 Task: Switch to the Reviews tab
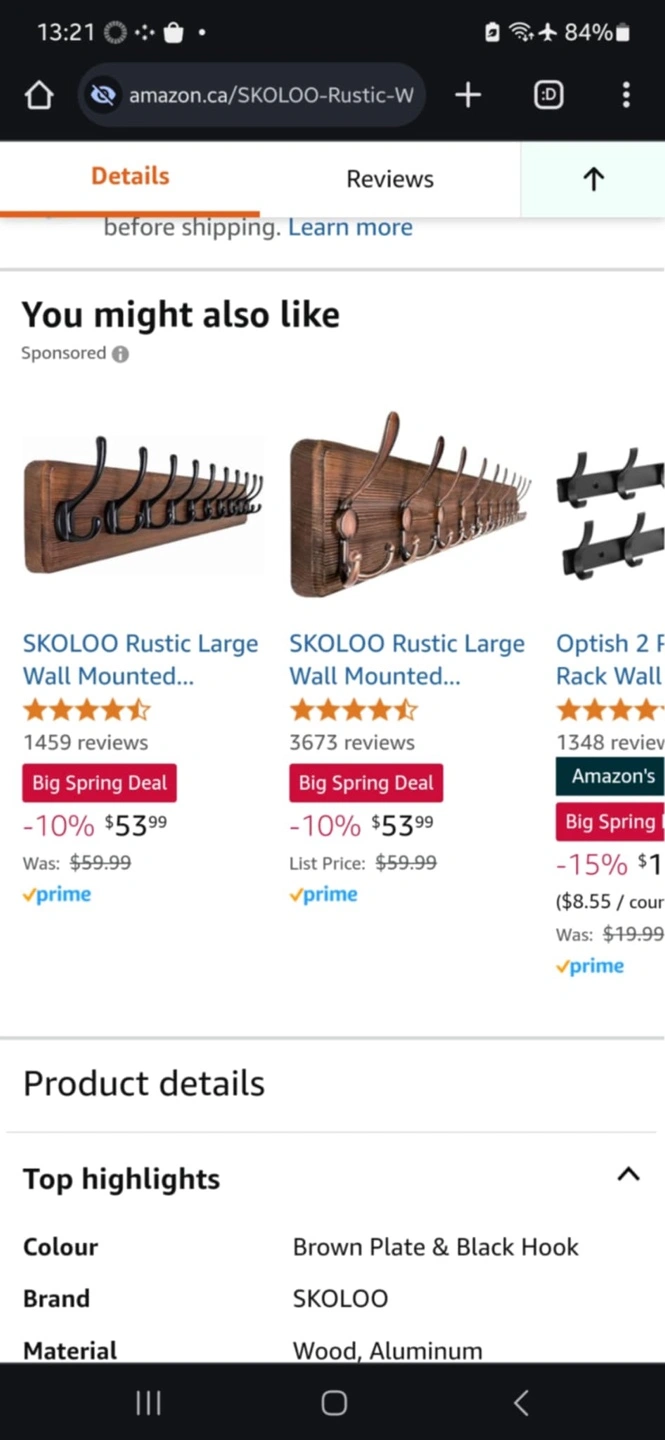click(x=390, y=179)
